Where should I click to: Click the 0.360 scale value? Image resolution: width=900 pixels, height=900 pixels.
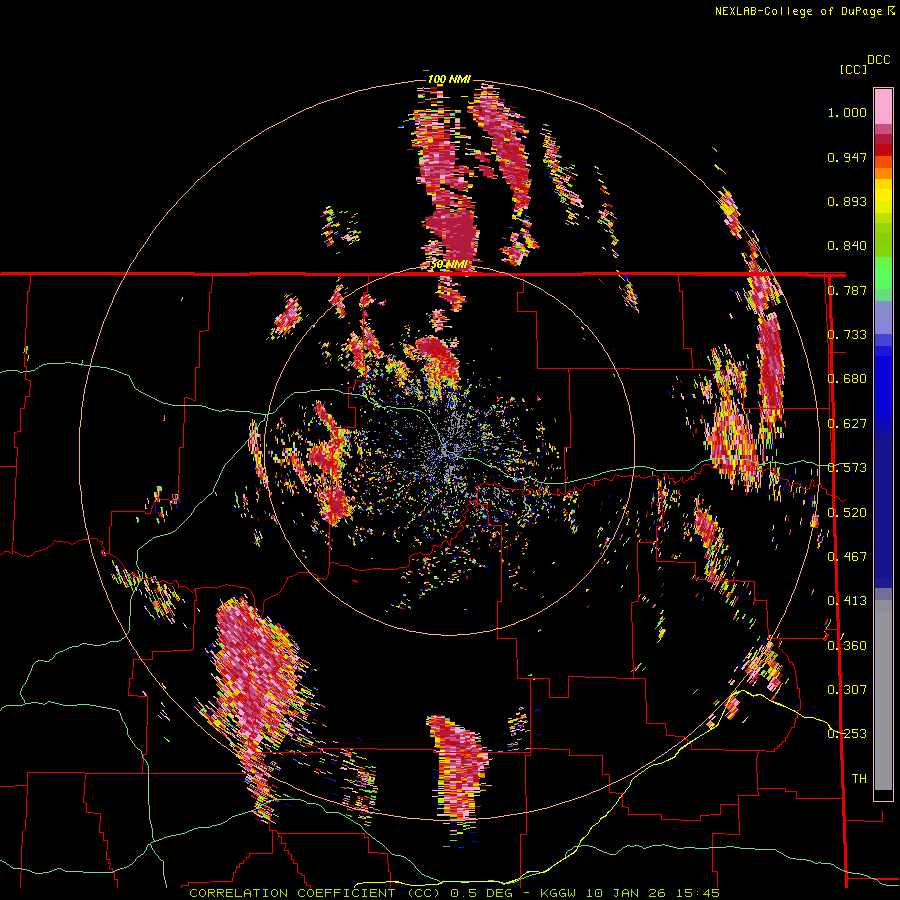[x=847, y=646]
